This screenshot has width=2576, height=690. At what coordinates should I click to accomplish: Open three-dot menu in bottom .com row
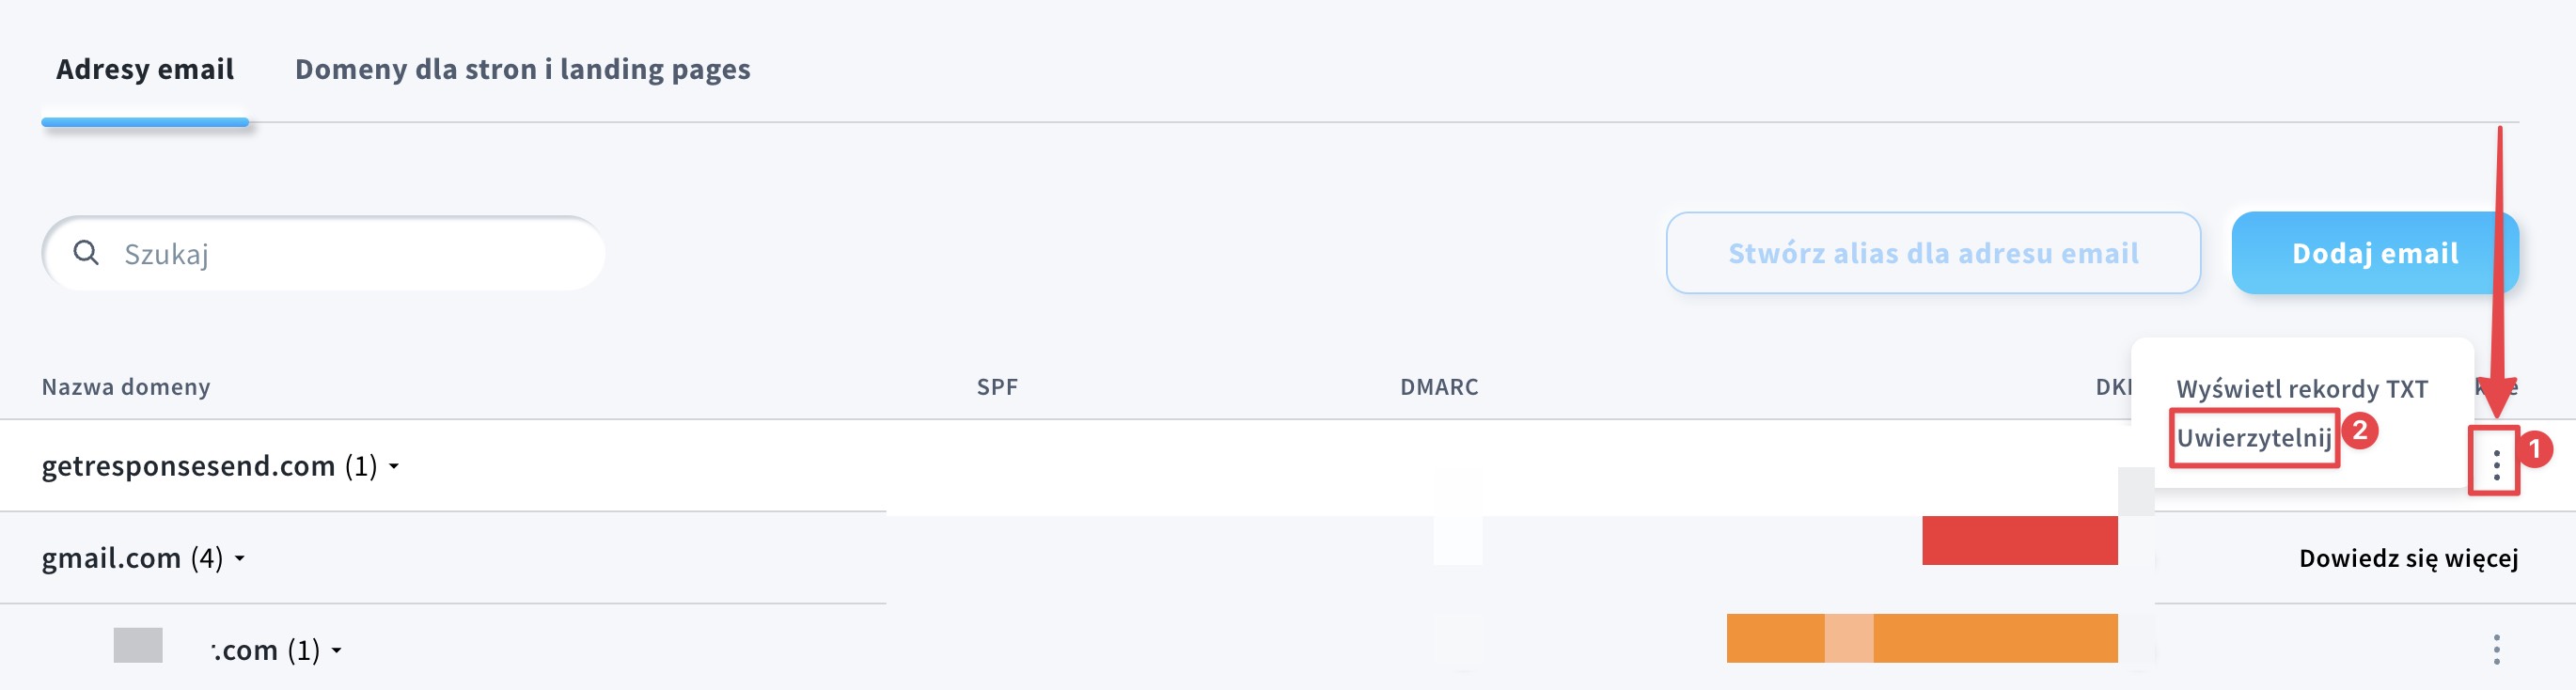pos(2496,649)
